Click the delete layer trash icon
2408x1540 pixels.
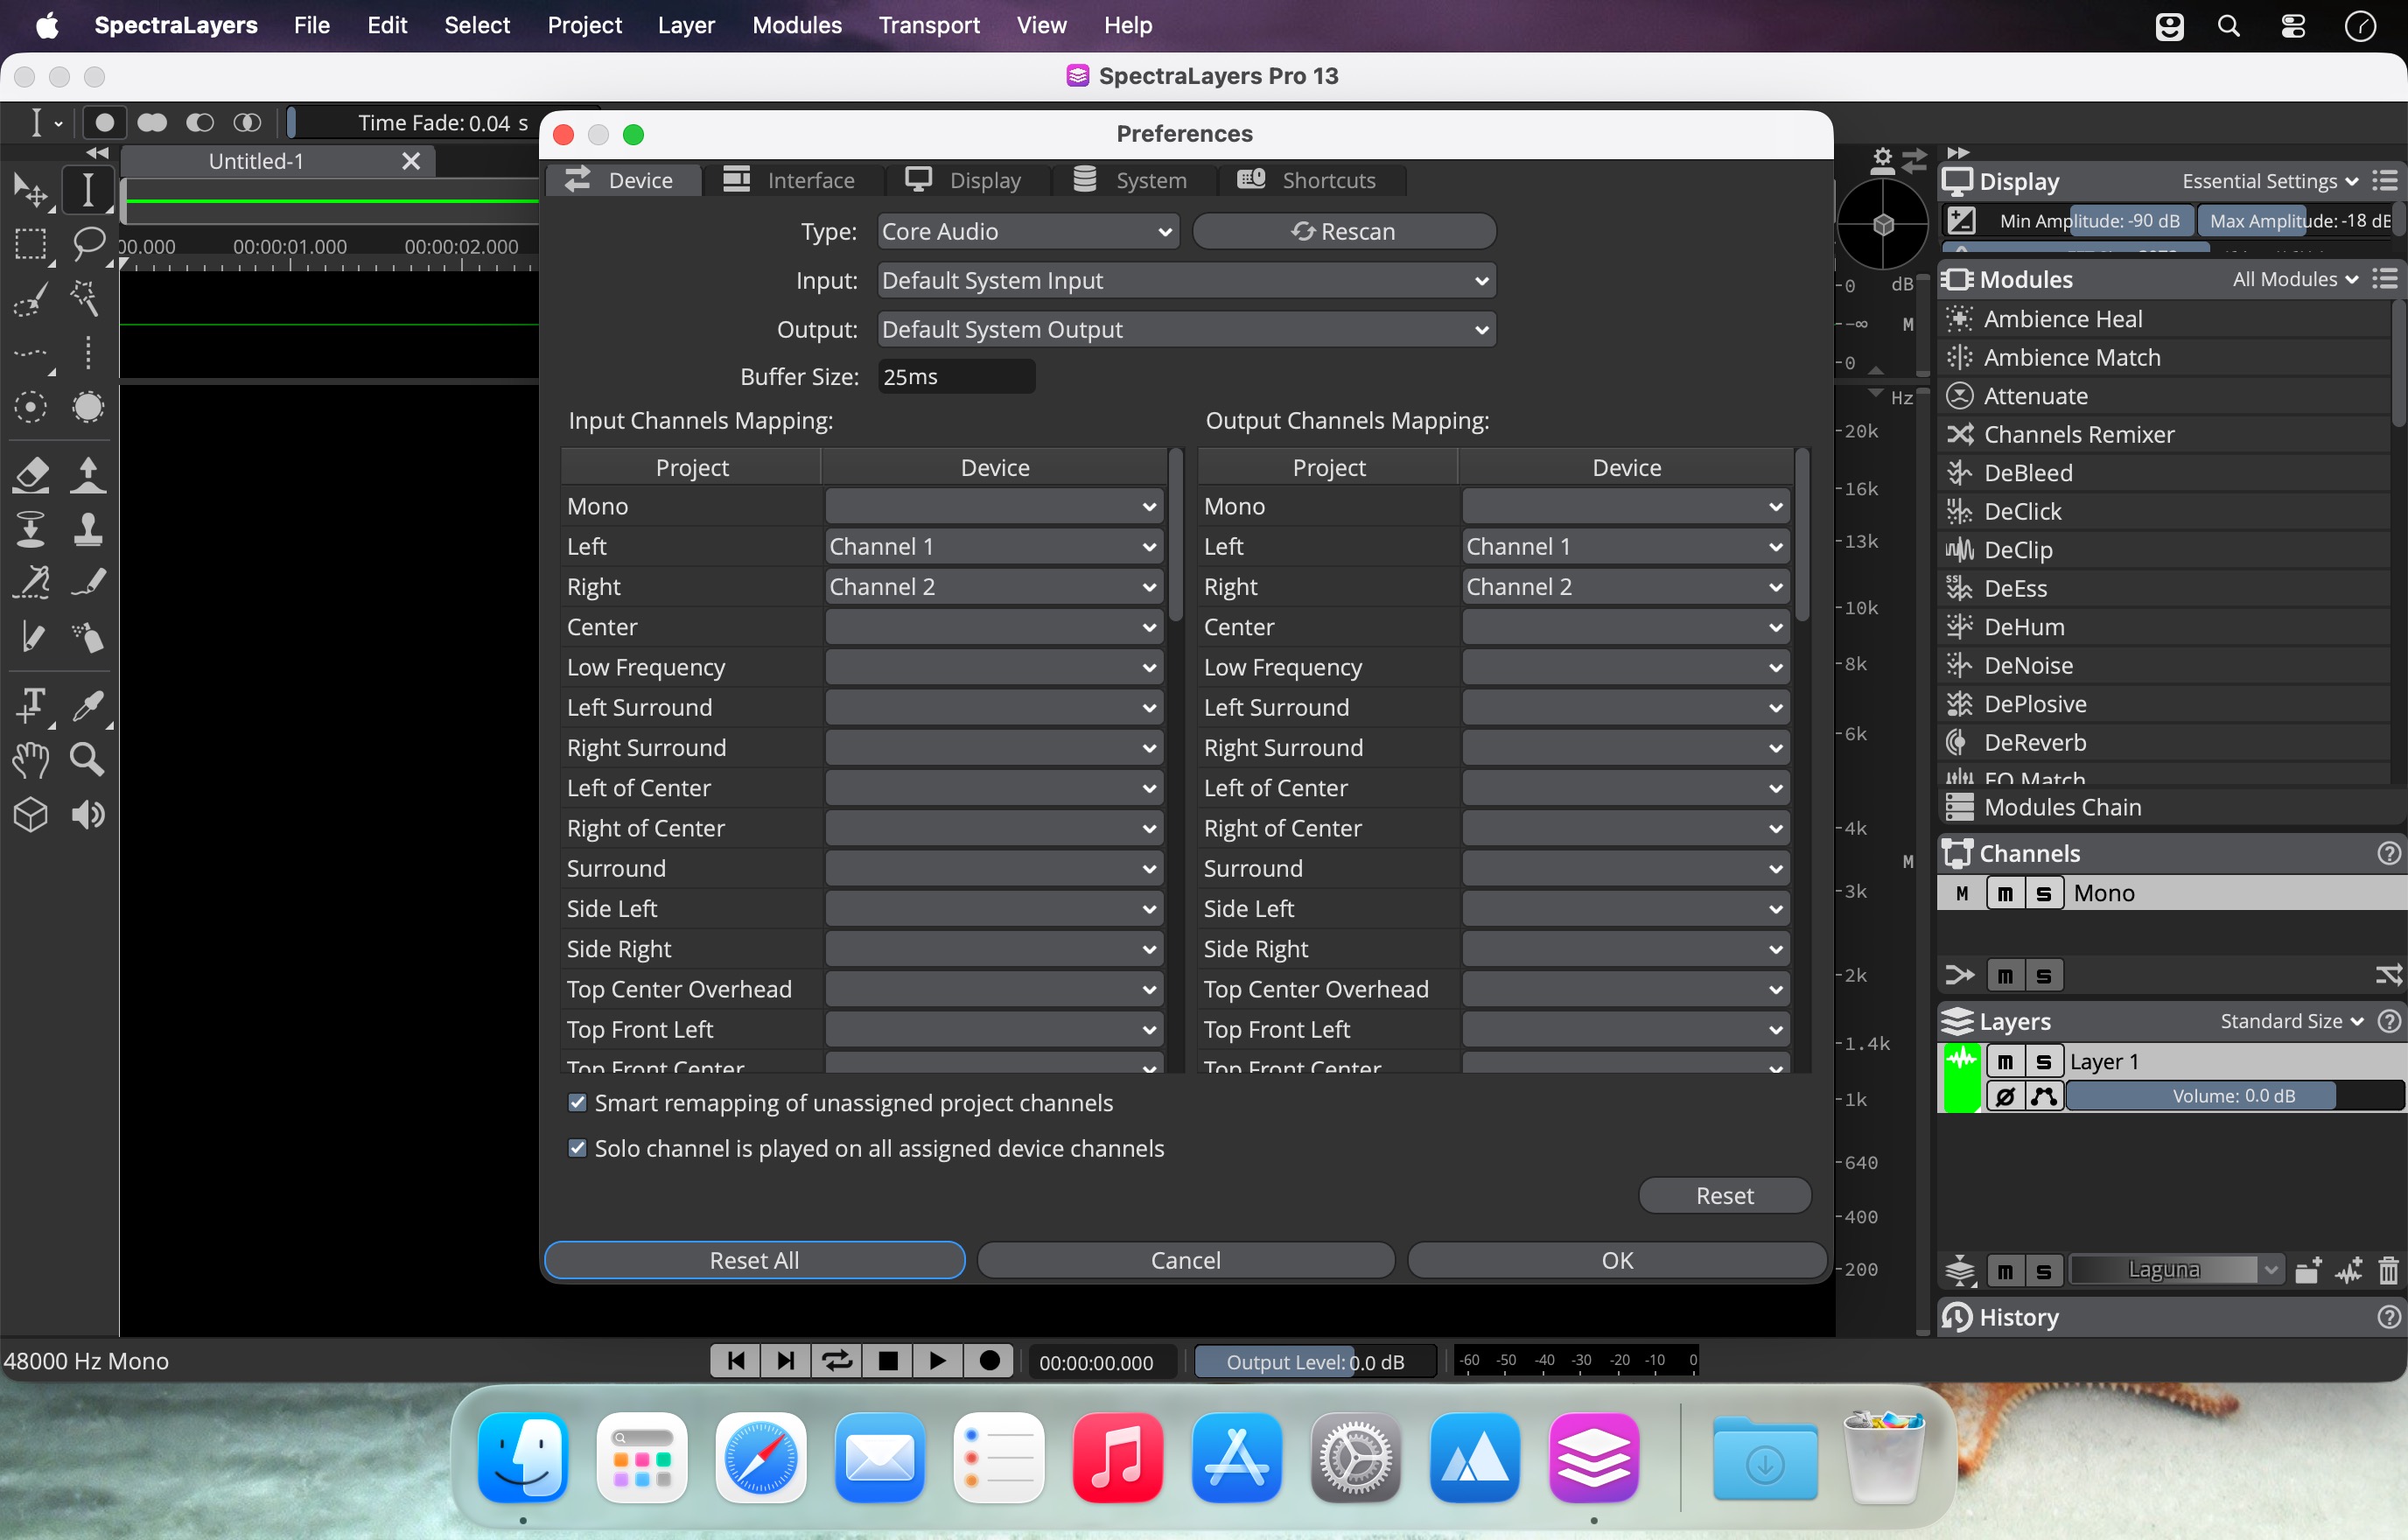(2388, 1271)
